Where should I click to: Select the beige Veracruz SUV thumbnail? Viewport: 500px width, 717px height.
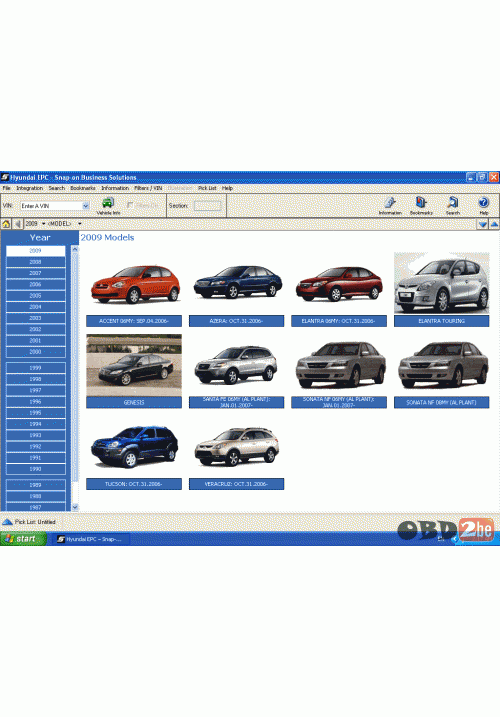tap(237, 446)
